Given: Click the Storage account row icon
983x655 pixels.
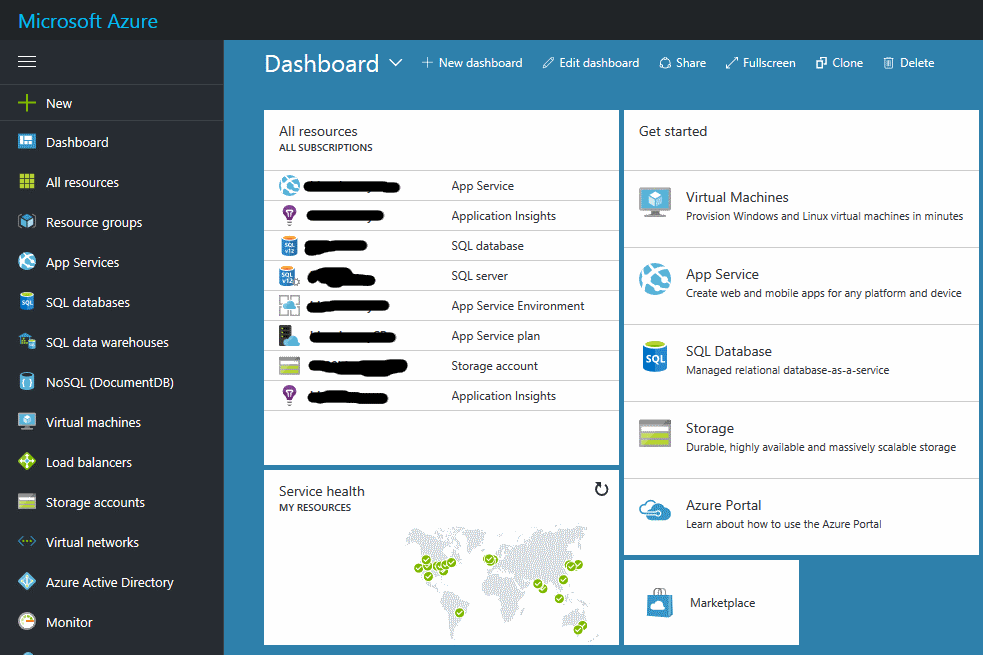Looking at the screenshot, I should tap(289, 365).
